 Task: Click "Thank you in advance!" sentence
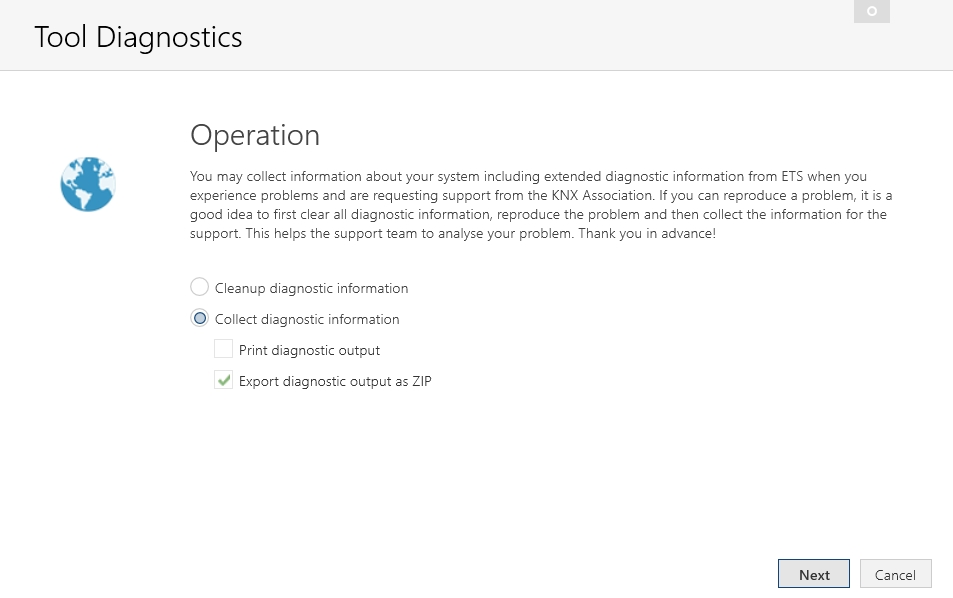[647, 233]
